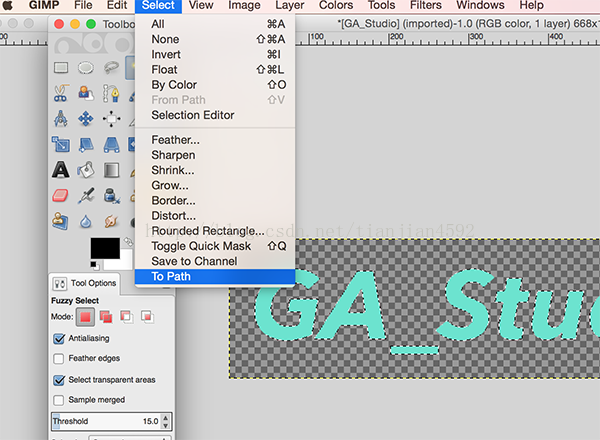Select the Ellipse Select tool

pos(86,68)
